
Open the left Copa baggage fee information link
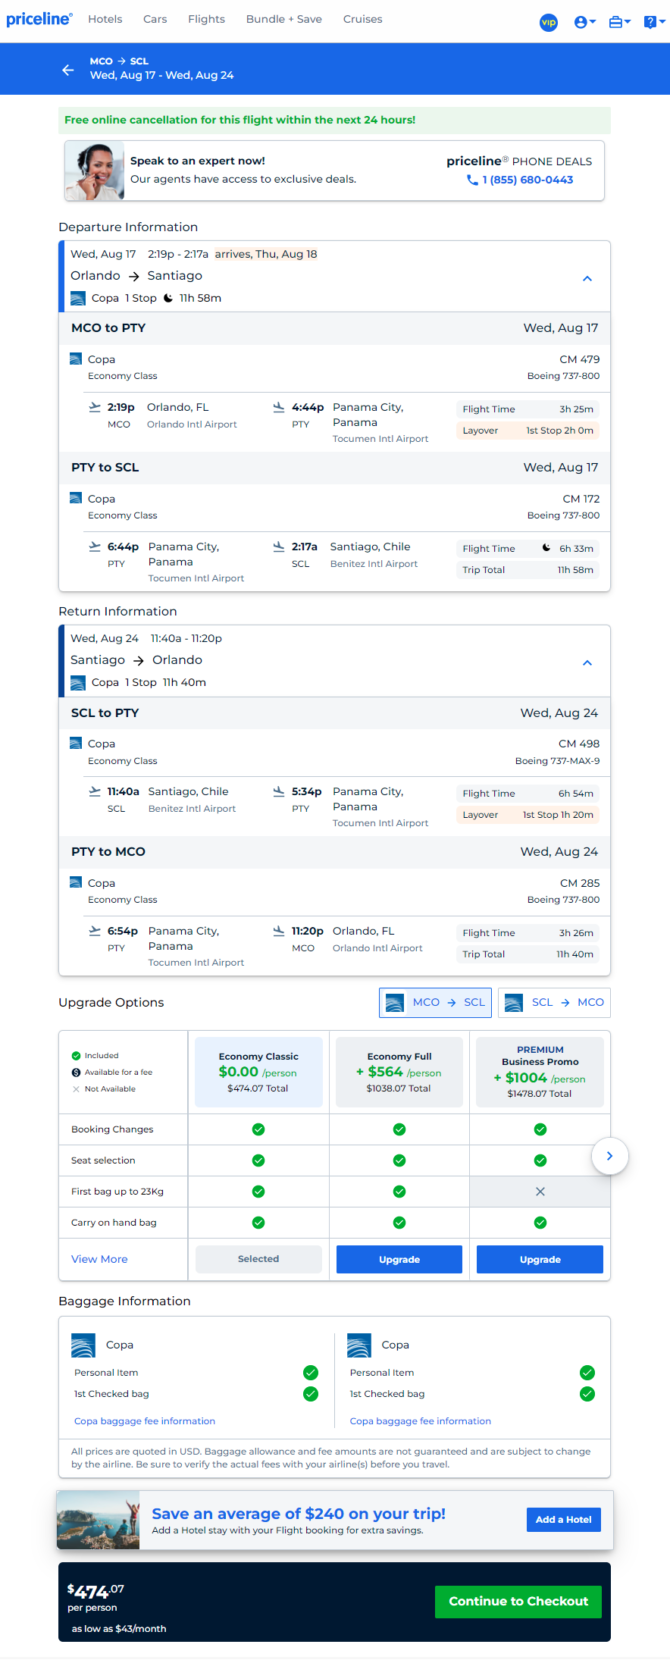click(144, 1421)
